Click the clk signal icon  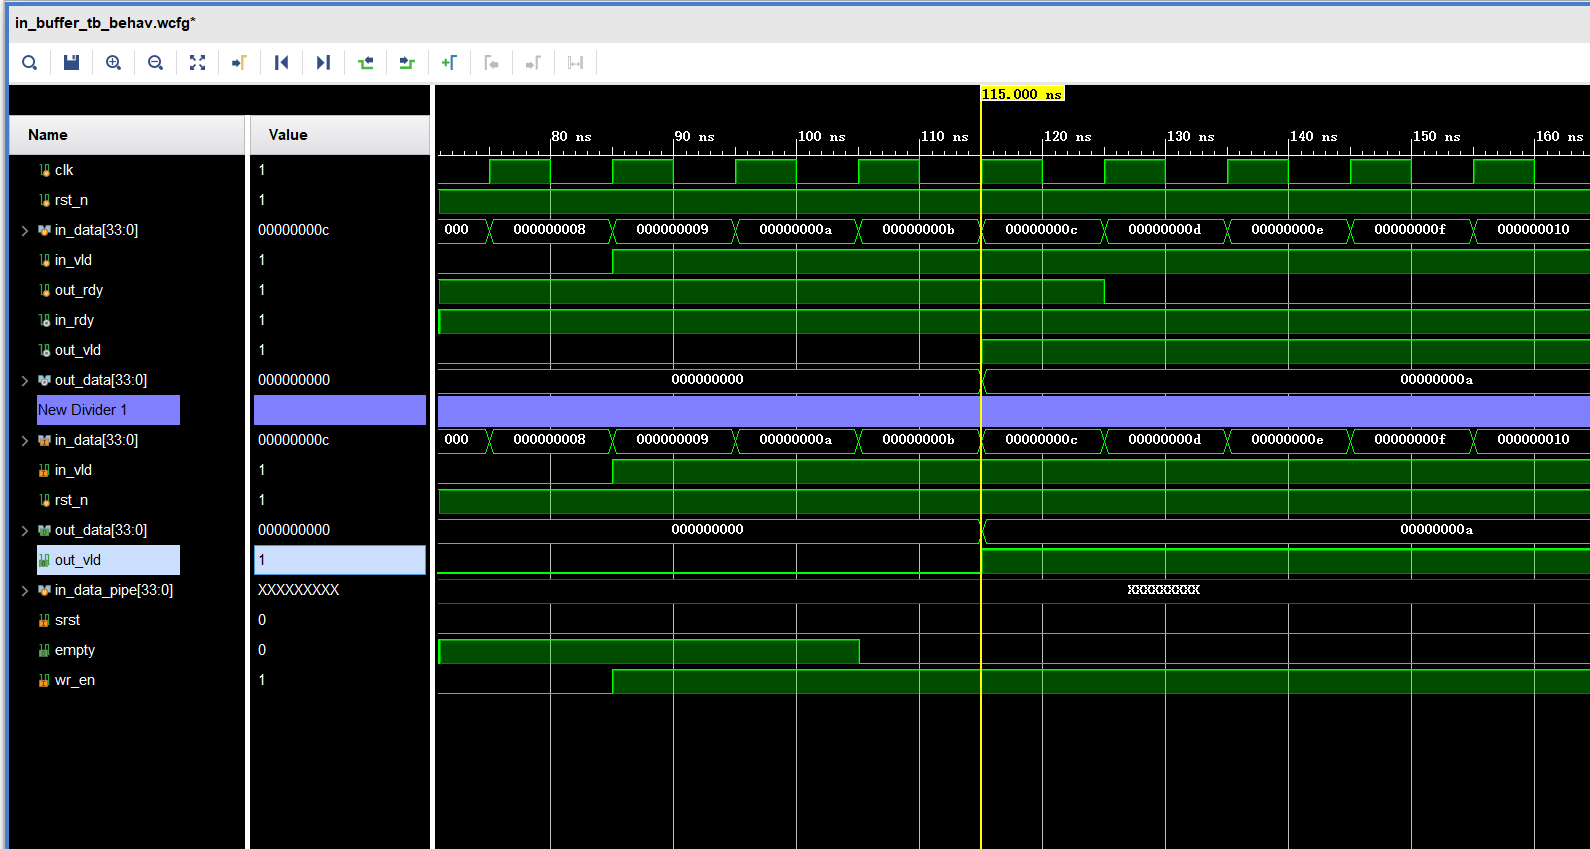[x=44, y=170]
